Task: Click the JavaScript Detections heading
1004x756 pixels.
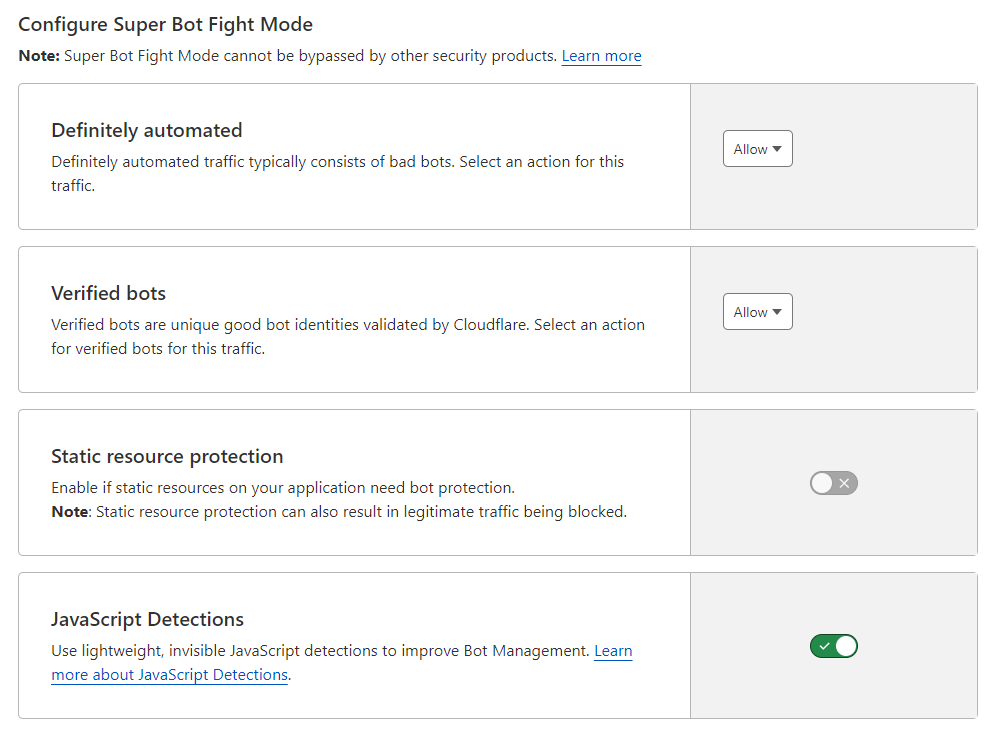Action: (147, 619)
